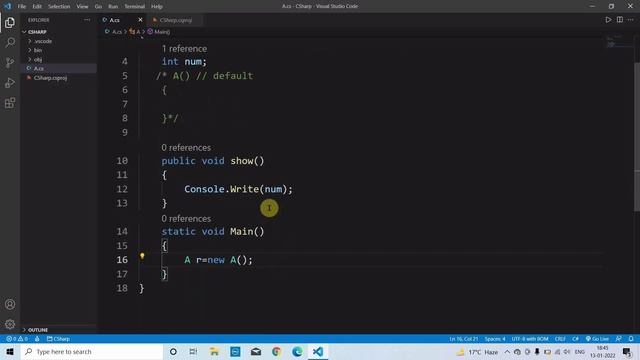This screenshot has width=640, height=360.
Task: Open the Run menu
Action: point(113,6)
